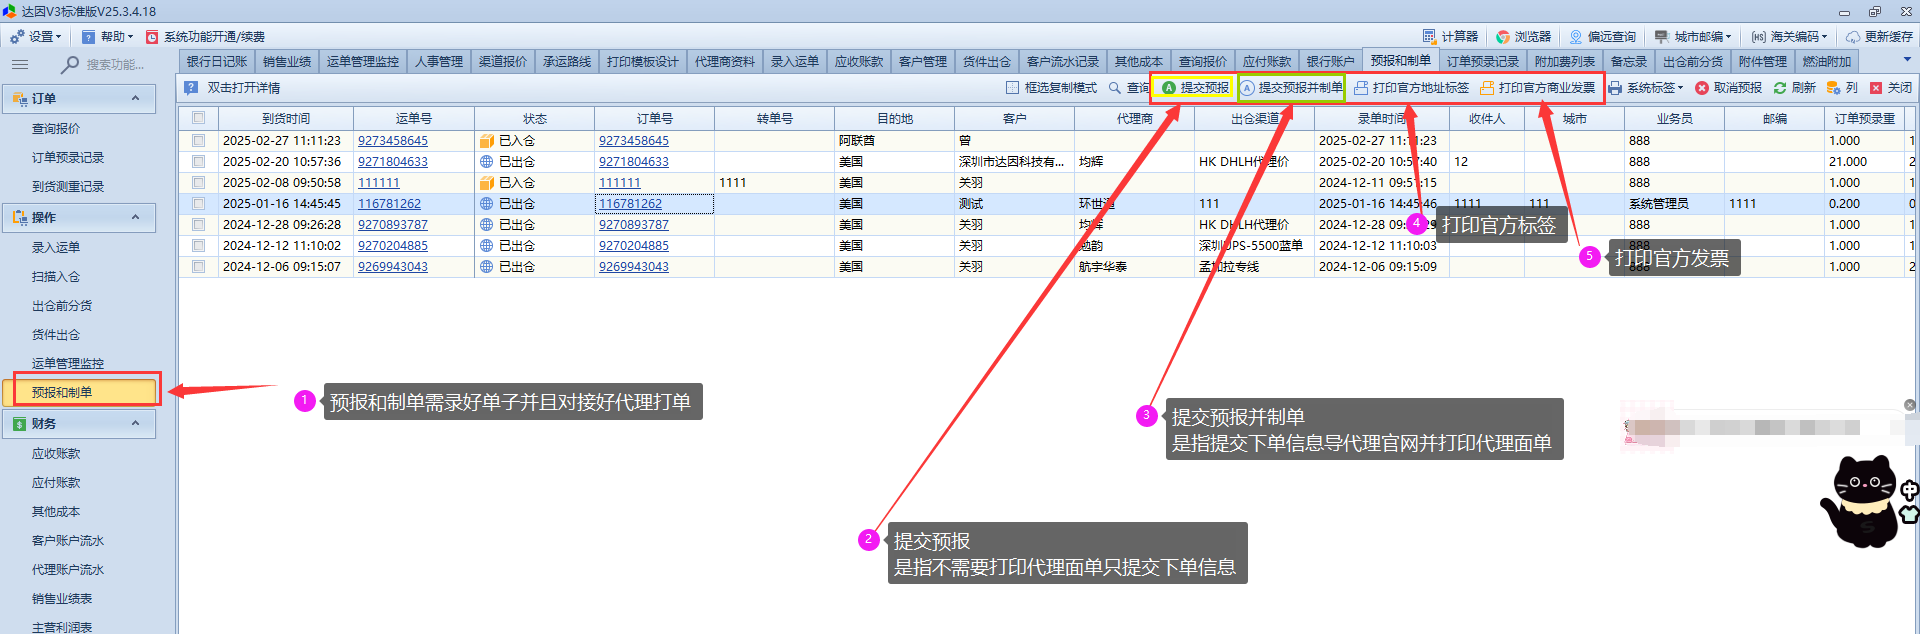
Task: Switch to the 订单预录记录 tab
Action: tap(1482, 62)
